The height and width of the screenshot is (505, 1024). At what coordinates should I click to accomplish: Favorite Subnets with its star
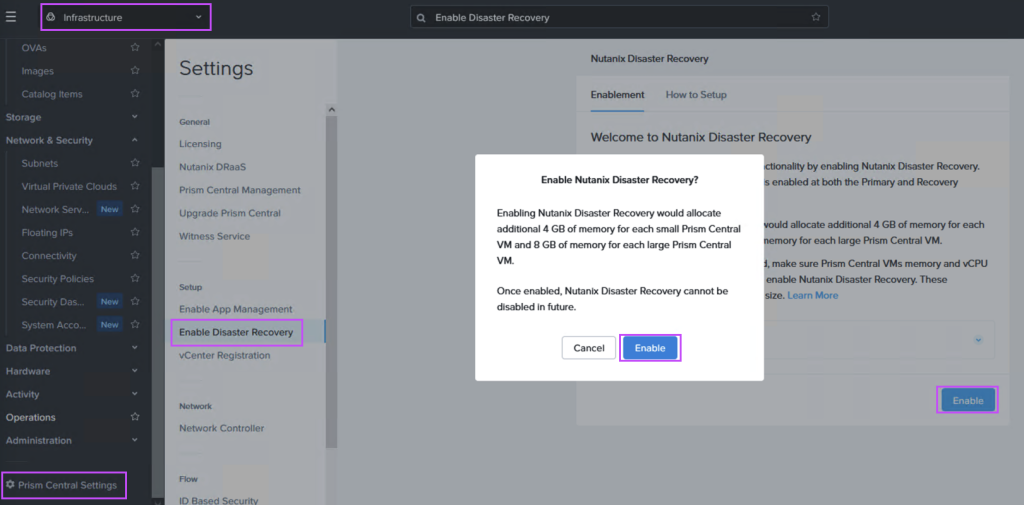pos(135,163)
